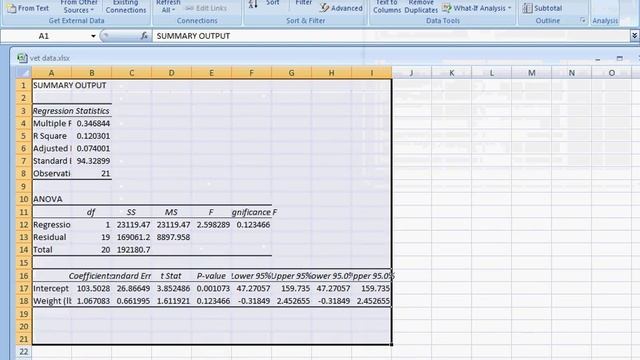Viewport: 640px width, 360px height.
Task: Click the Filter button
Action: 304,3
